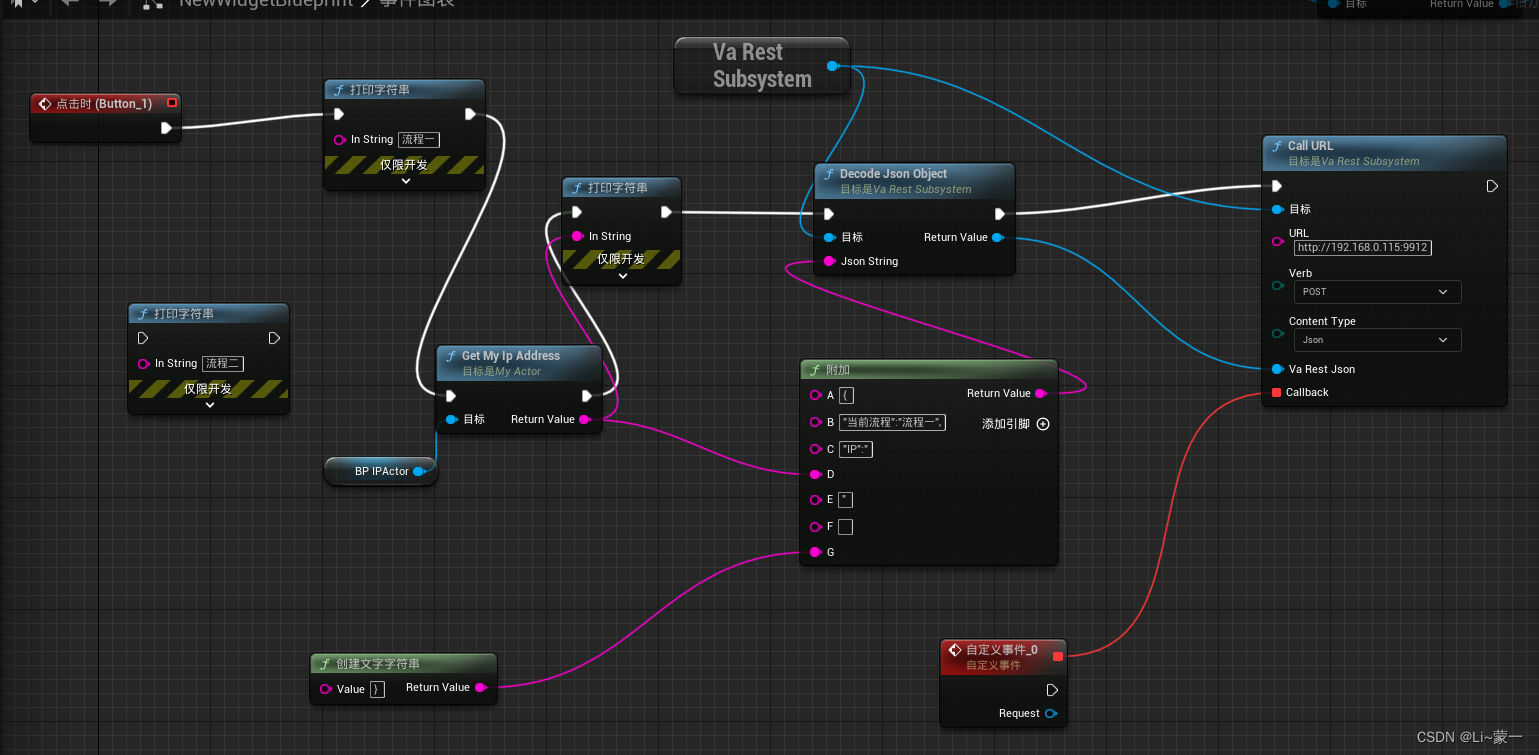The height and width of the screenshot is (755, 1539).
Task: Click the In String field containing 流程一
Action: [x=418, y=140]
